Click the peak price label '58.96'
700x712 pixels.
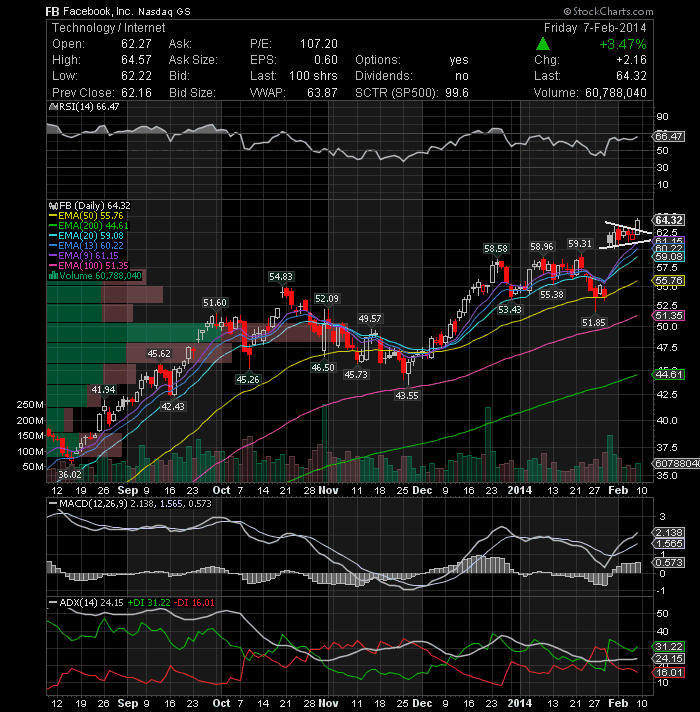542,247
